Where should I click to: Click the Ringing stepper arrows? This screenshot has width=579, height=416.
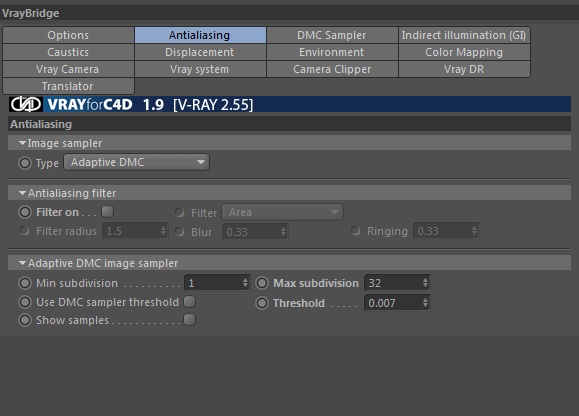(x=474, y=231)
